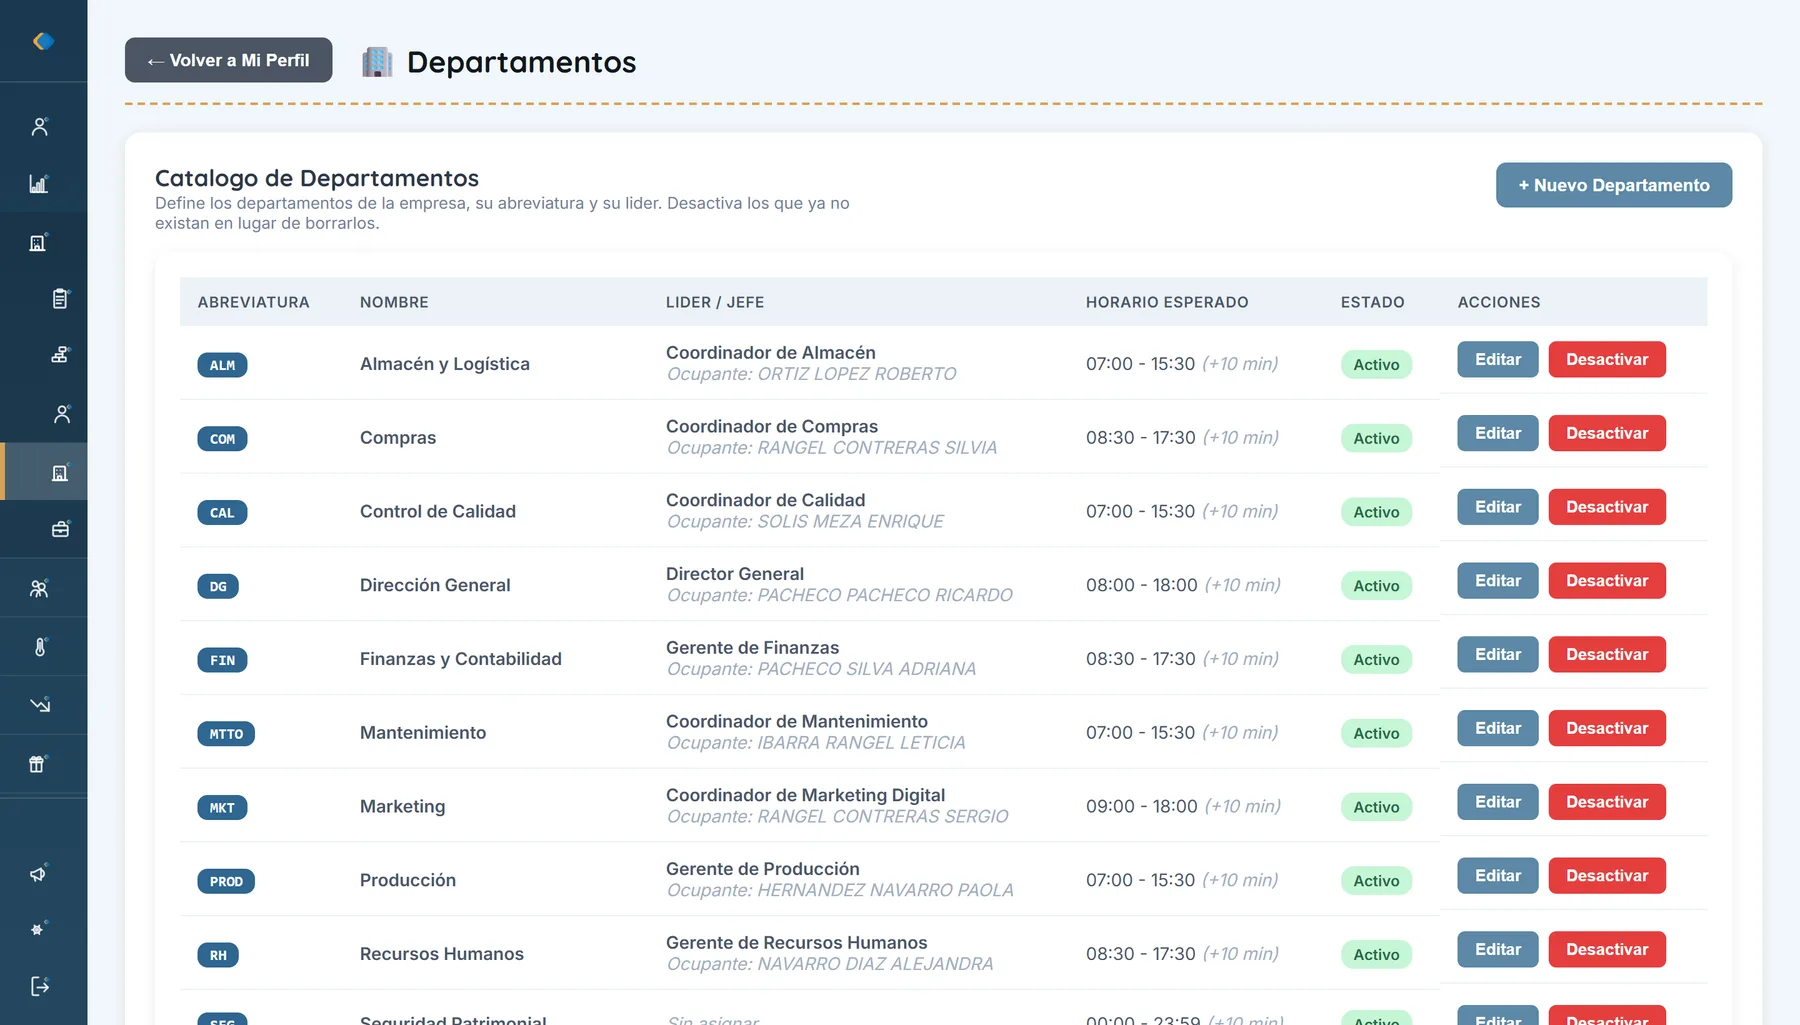Click the clipboard icon in sidebar
The image size is (1800, 1025).
tap(60, 298)
